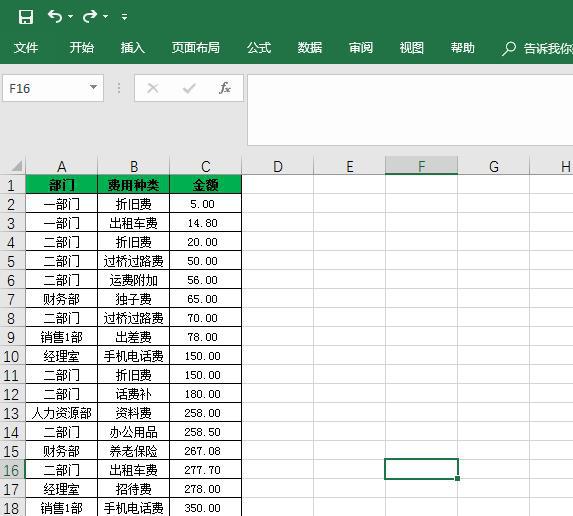The width and height of the screenshot is (573, 516).
Task: Click the Undo arrow icon
Action: point(55,16)
